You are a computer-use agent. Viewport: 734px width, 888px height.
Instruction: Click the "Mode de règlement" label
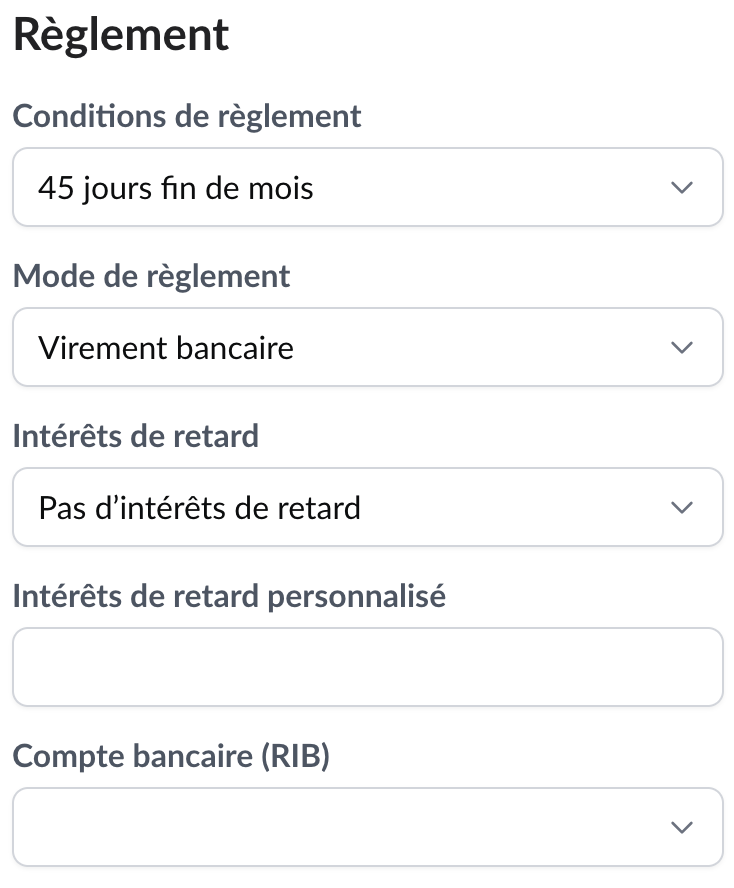coord(151,276)
